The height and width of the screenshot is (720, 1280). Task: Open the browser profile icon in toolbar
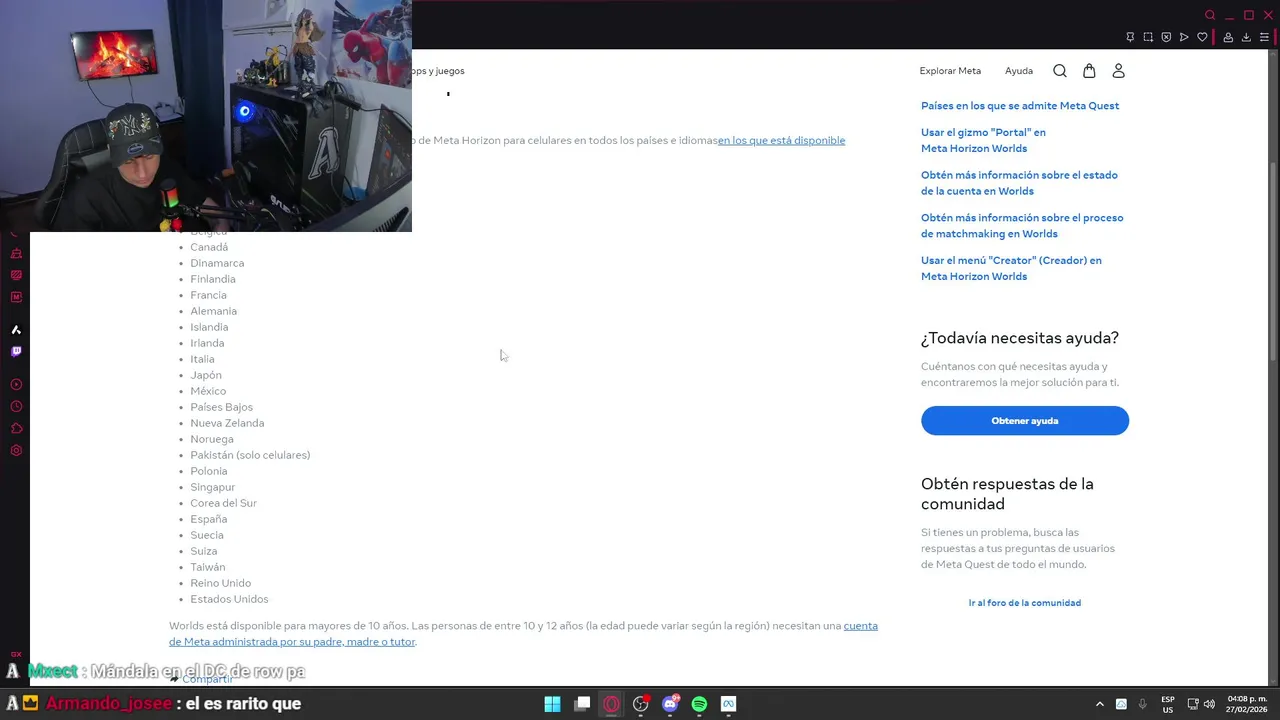[1228, 37]
